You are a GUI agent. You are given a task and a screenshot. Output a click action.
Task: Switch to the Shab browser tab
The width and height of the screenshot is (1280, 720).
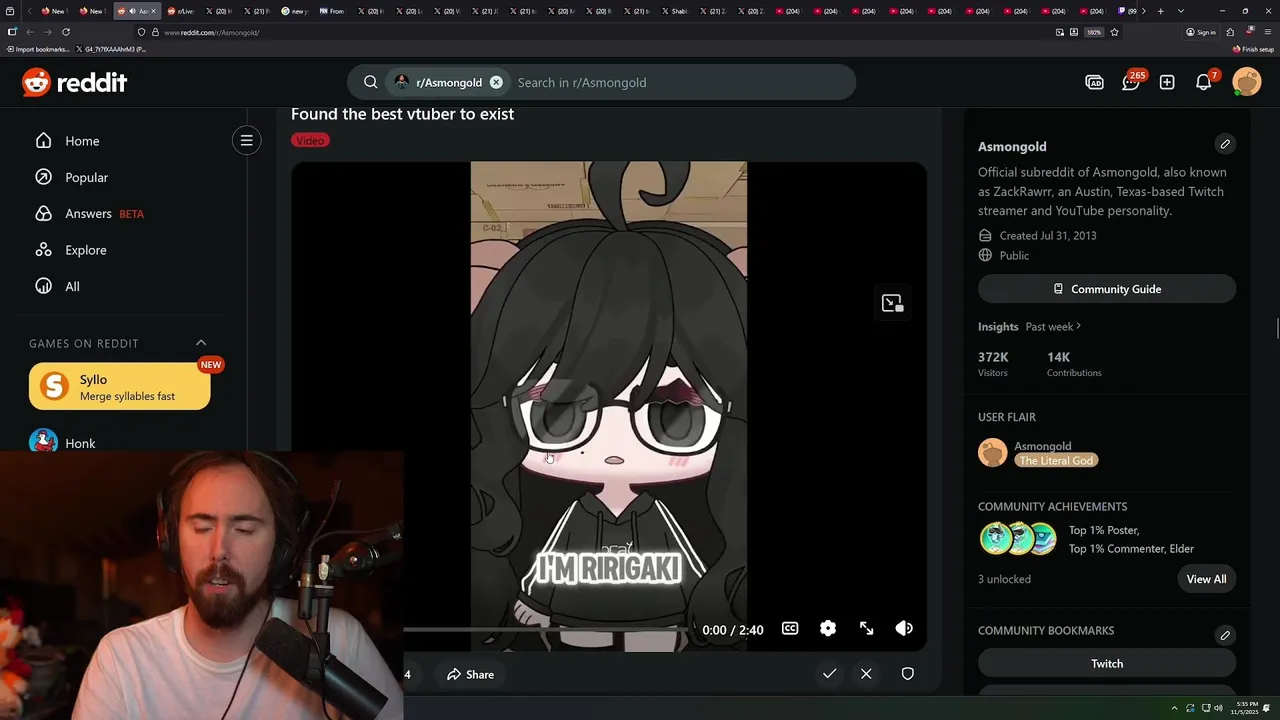tap(675, 11)
